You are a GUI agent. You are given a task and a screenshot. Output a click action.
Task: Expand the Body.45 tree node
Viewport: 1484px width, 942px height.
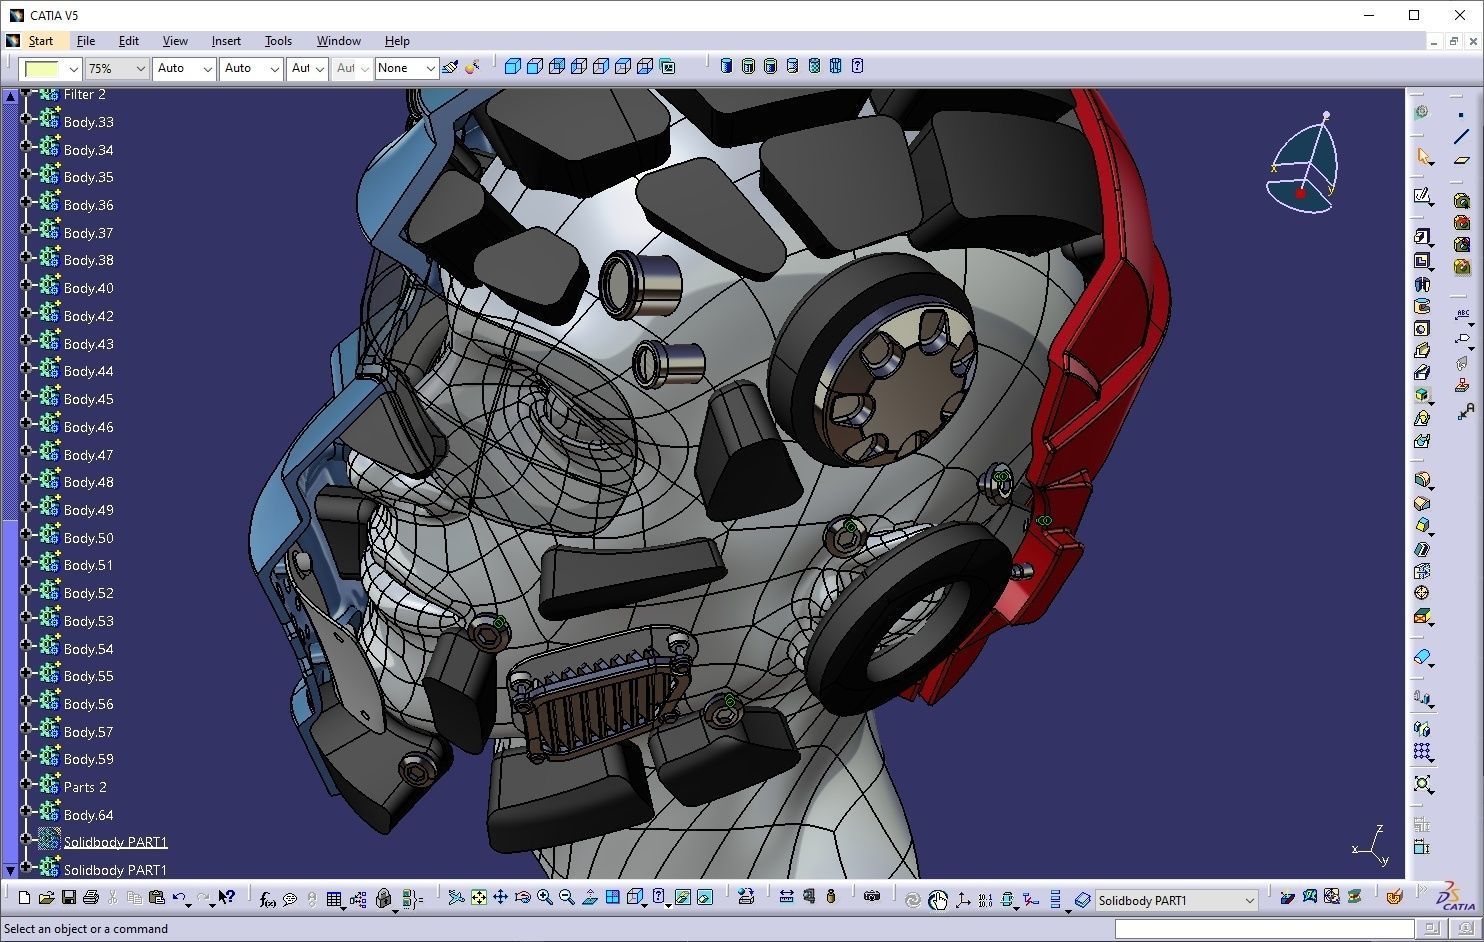point(26,398)
